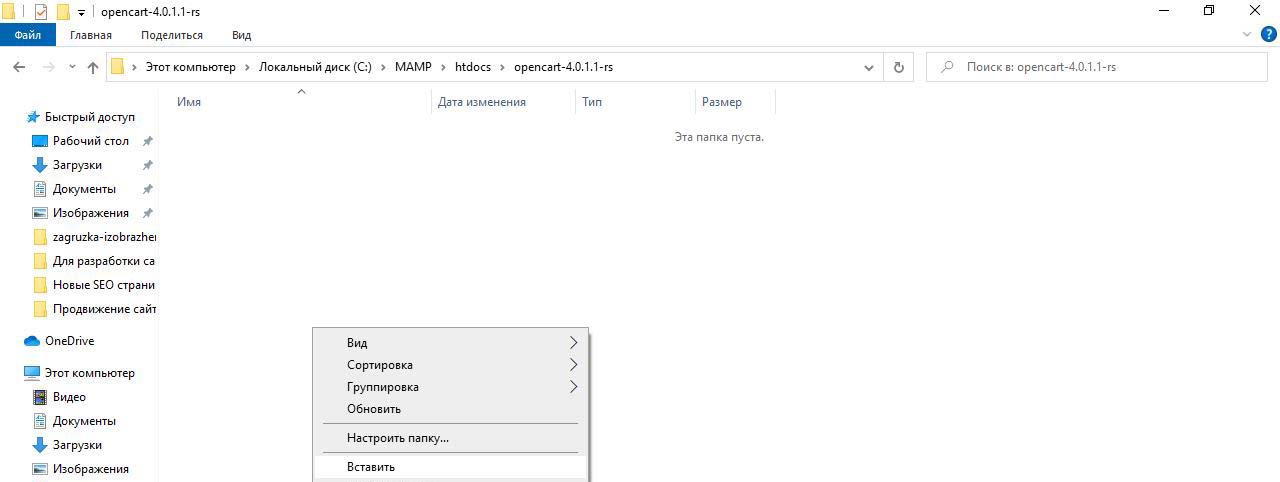Screen dimensions: 1280x482
Task: Open the Рабочий стол quick access item
Action: [x=90, y=141]
